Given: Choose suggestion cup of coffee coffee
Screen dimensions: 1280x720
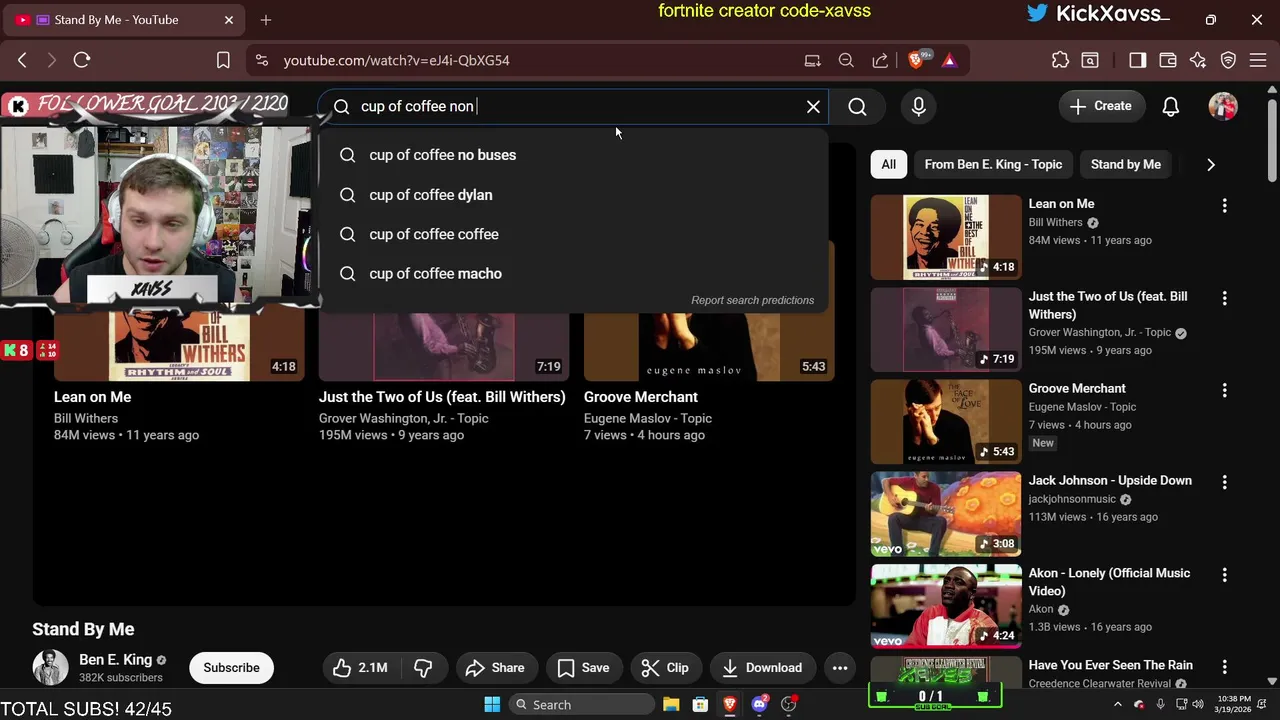Looking at the screenshot, I should pyautogui.click(x=573, y=234).
